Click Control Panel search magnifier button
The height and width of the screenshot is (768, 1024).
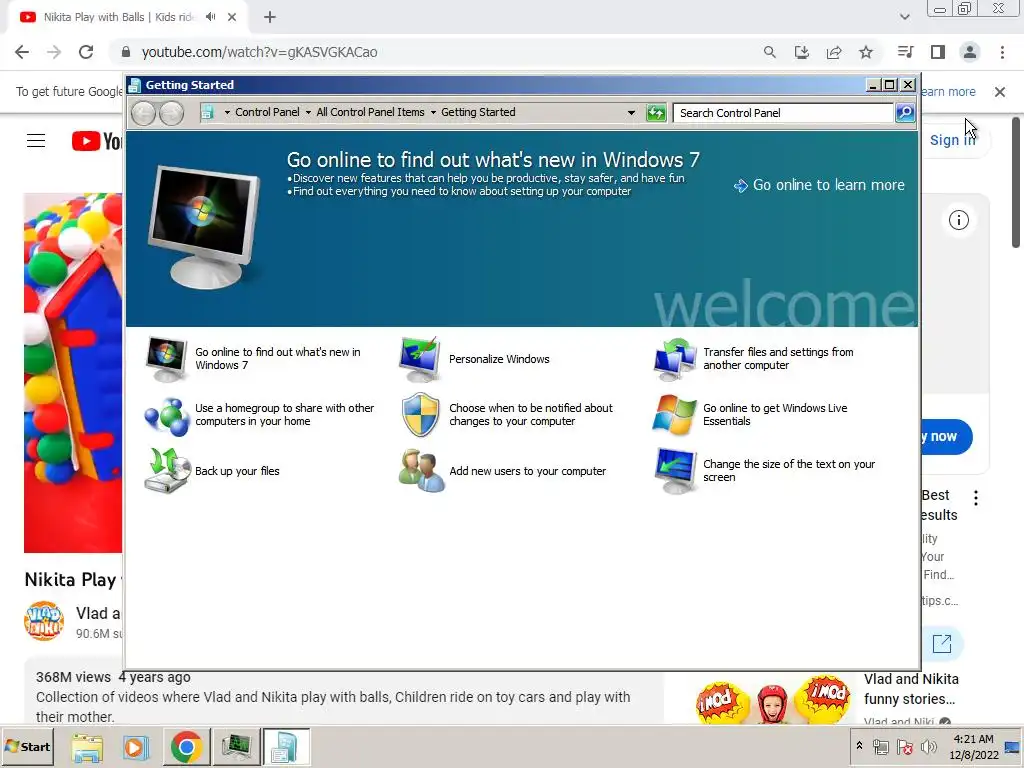coord(904,113)
